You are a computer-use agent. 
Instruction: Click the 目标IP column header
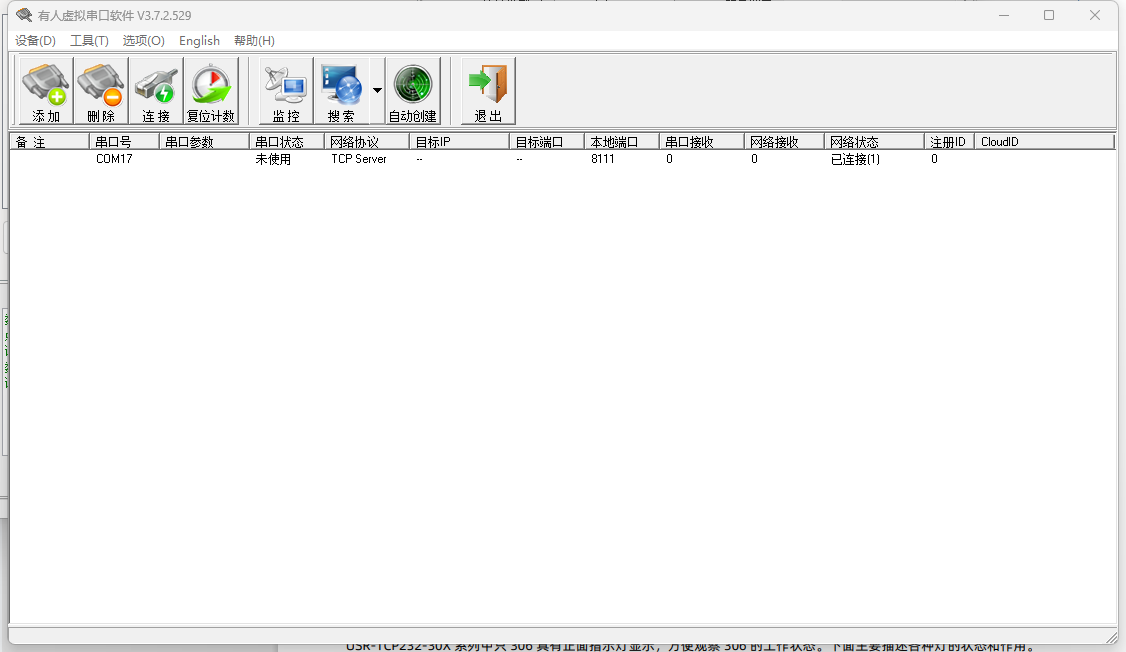459,142
